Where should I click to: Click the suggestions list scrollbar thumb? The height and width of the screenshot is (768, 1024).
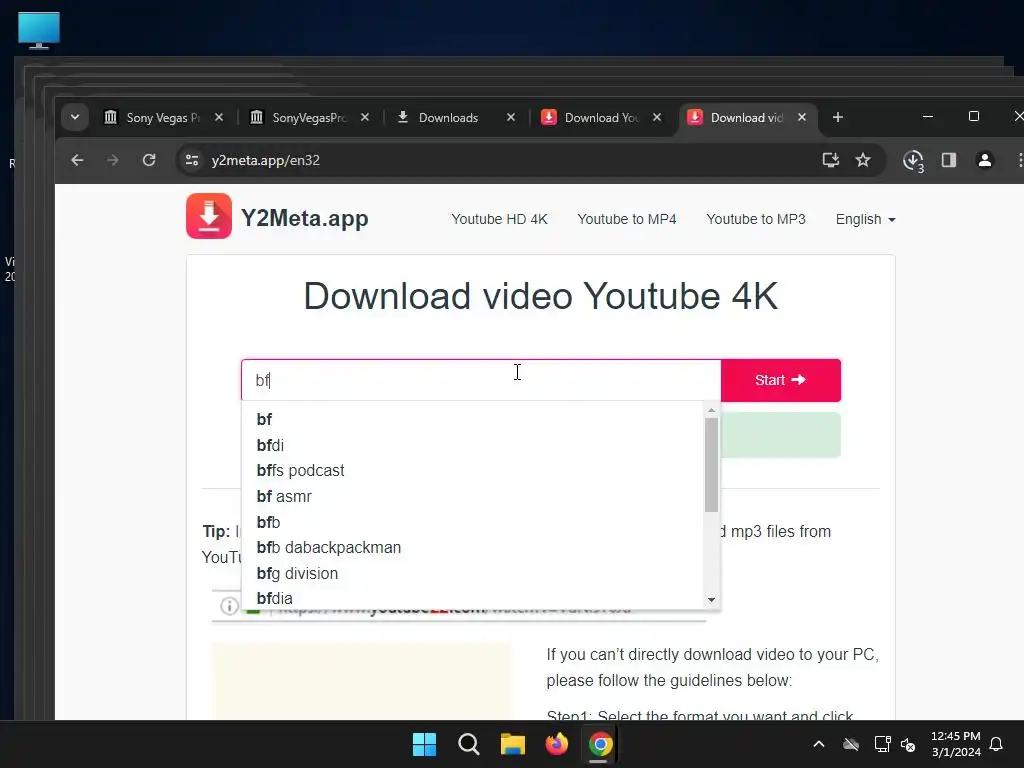(x=711, y=465)
